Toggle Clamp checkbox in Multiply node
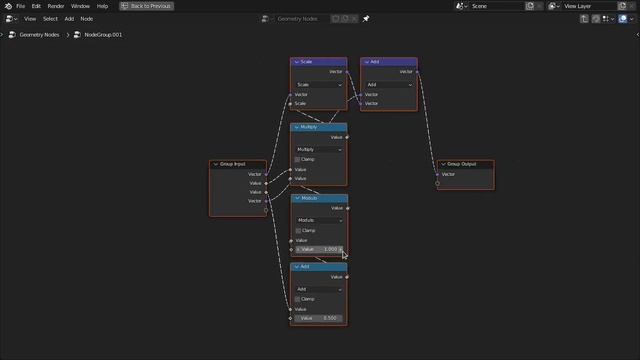Screen dimensions: 640x360 point(297,159)
